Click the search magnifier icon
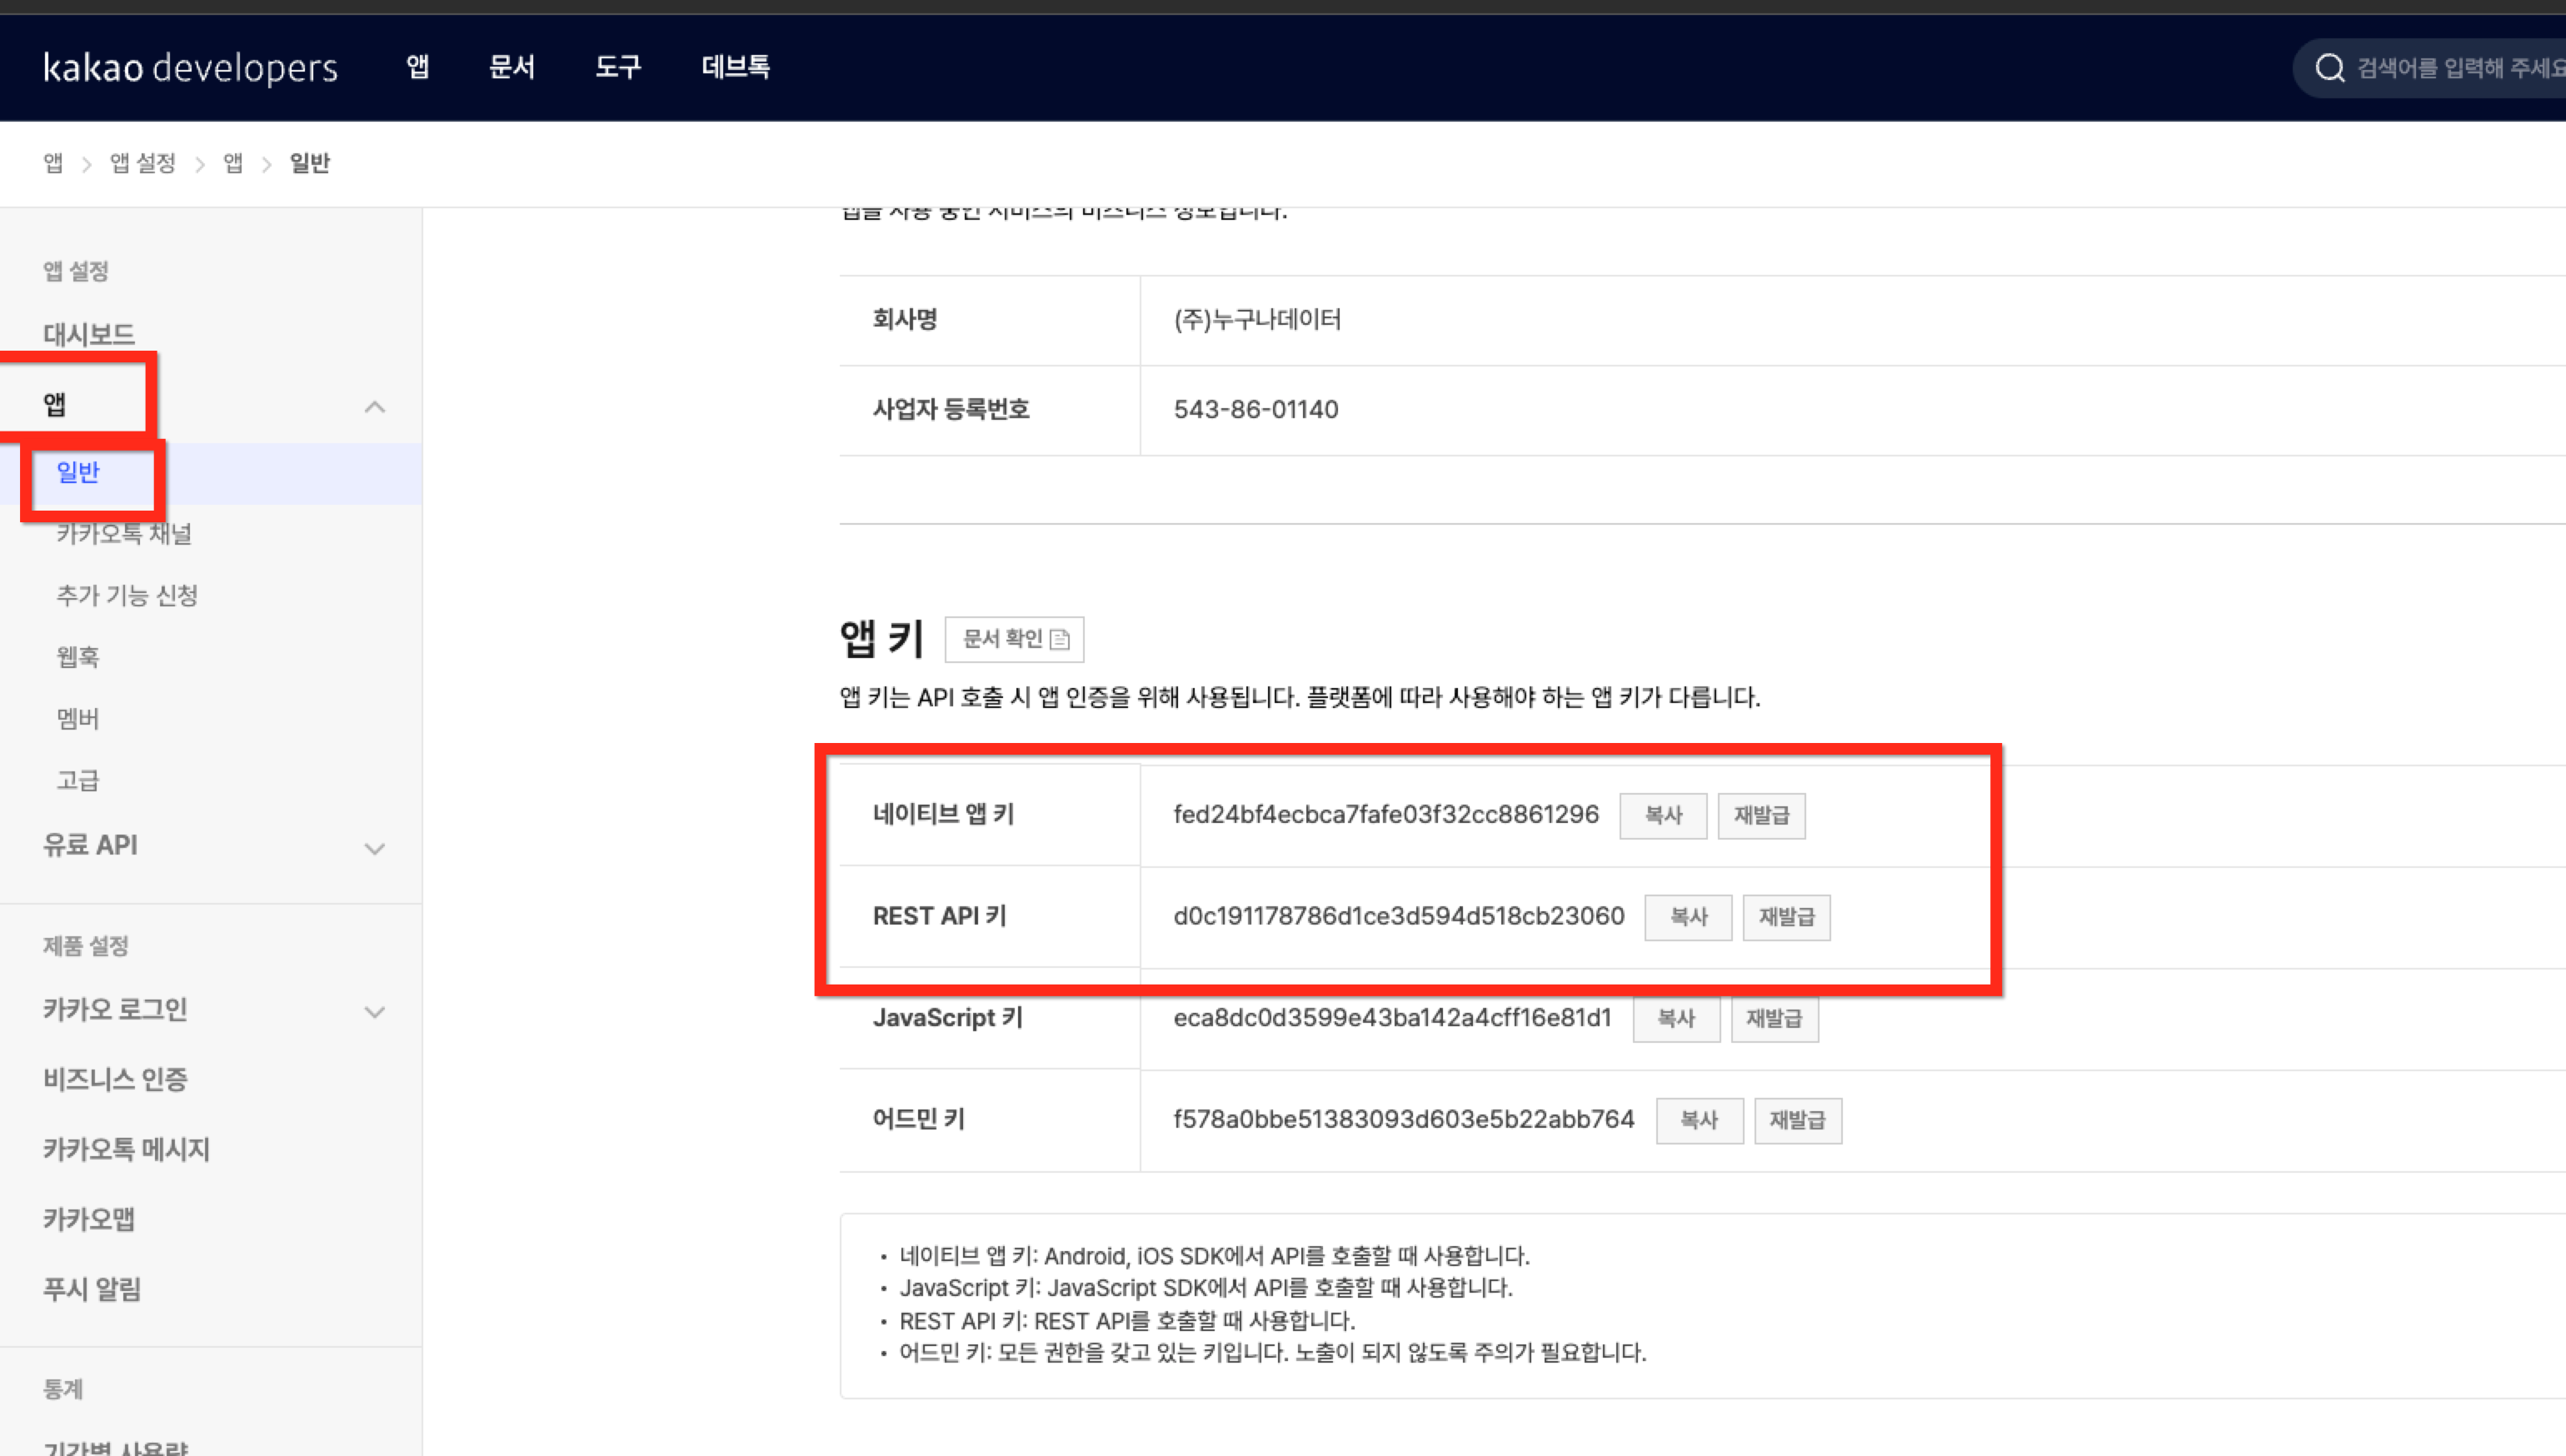The height and width of the screenshot is (1456, 2566). point(2329,68)
